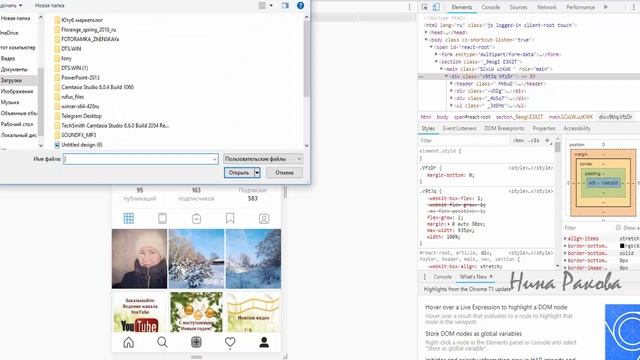This screenshot has height=360, width=640.
Task: Select the Telegram Desktop folder
Action: 78,116
